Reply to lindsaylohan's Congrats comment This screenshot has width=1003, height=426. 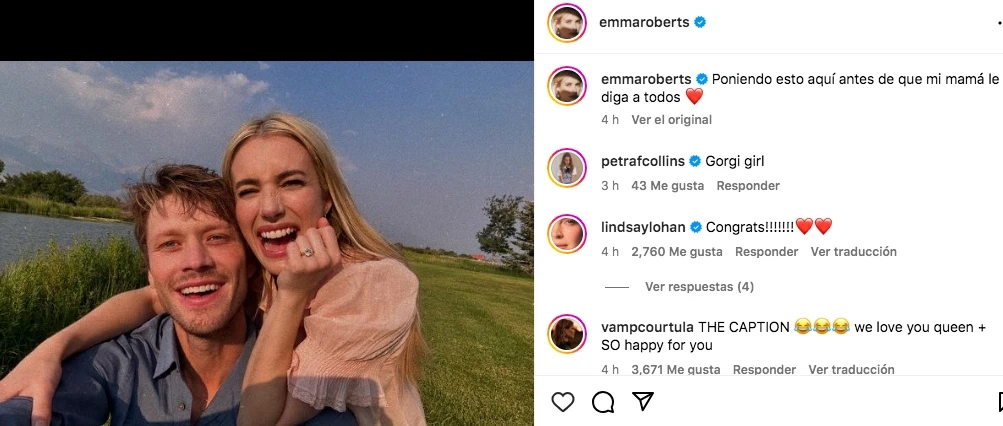(x=766, y=252)
